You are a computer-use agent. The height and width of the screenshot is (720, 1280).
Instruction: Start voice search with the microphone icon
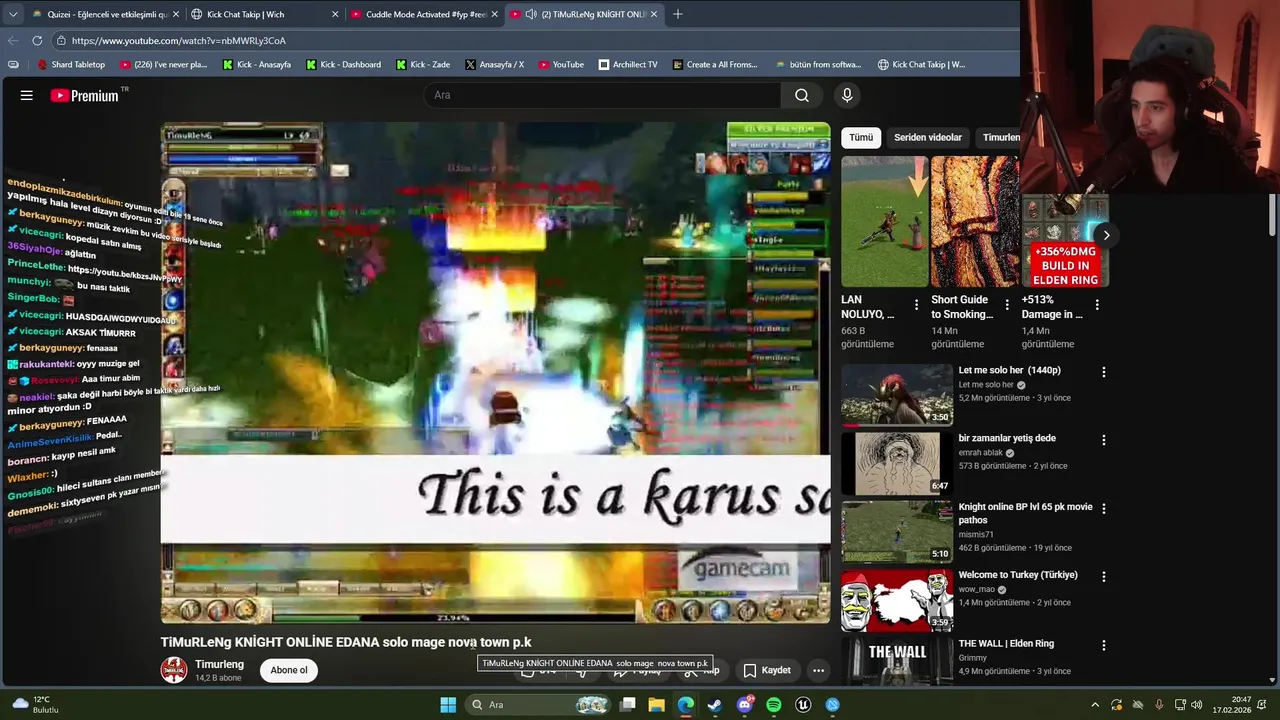click(x=847, y=95)
